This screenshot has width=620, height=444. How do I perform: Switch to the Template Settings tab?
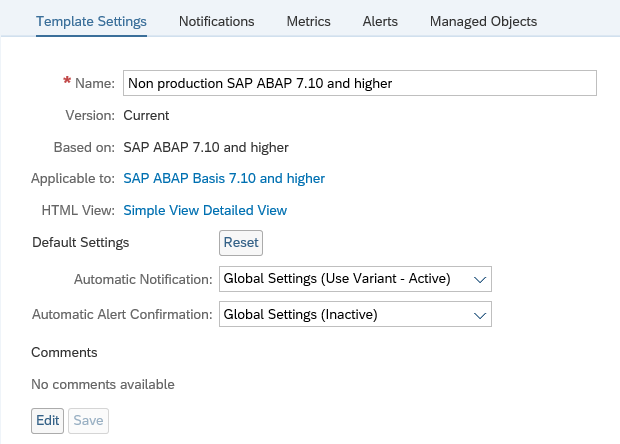tap(91, 21)
